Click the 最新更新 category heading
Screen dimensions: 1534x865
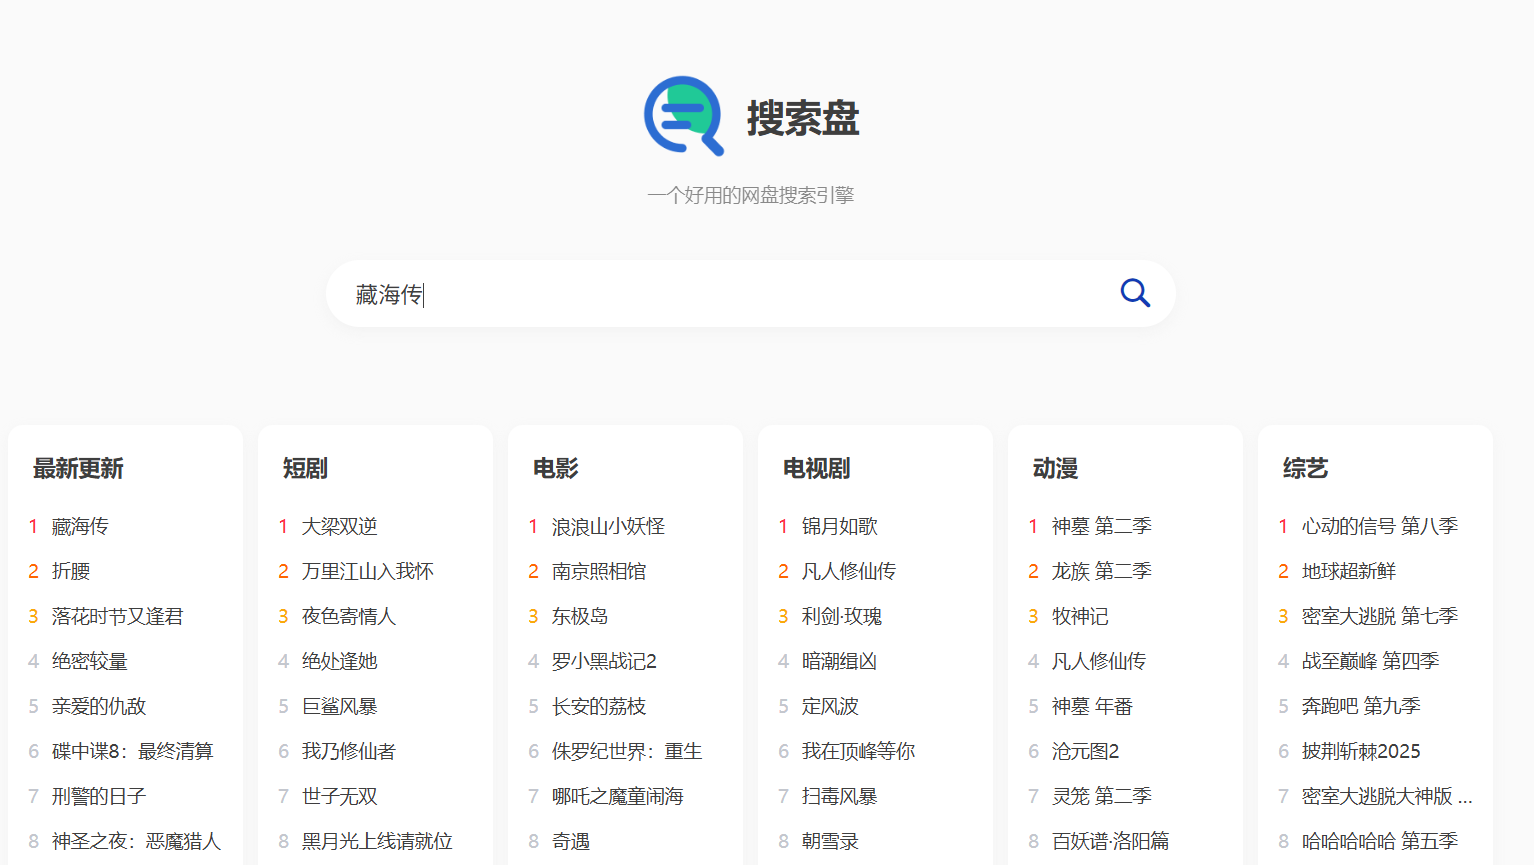coord(78,468)
